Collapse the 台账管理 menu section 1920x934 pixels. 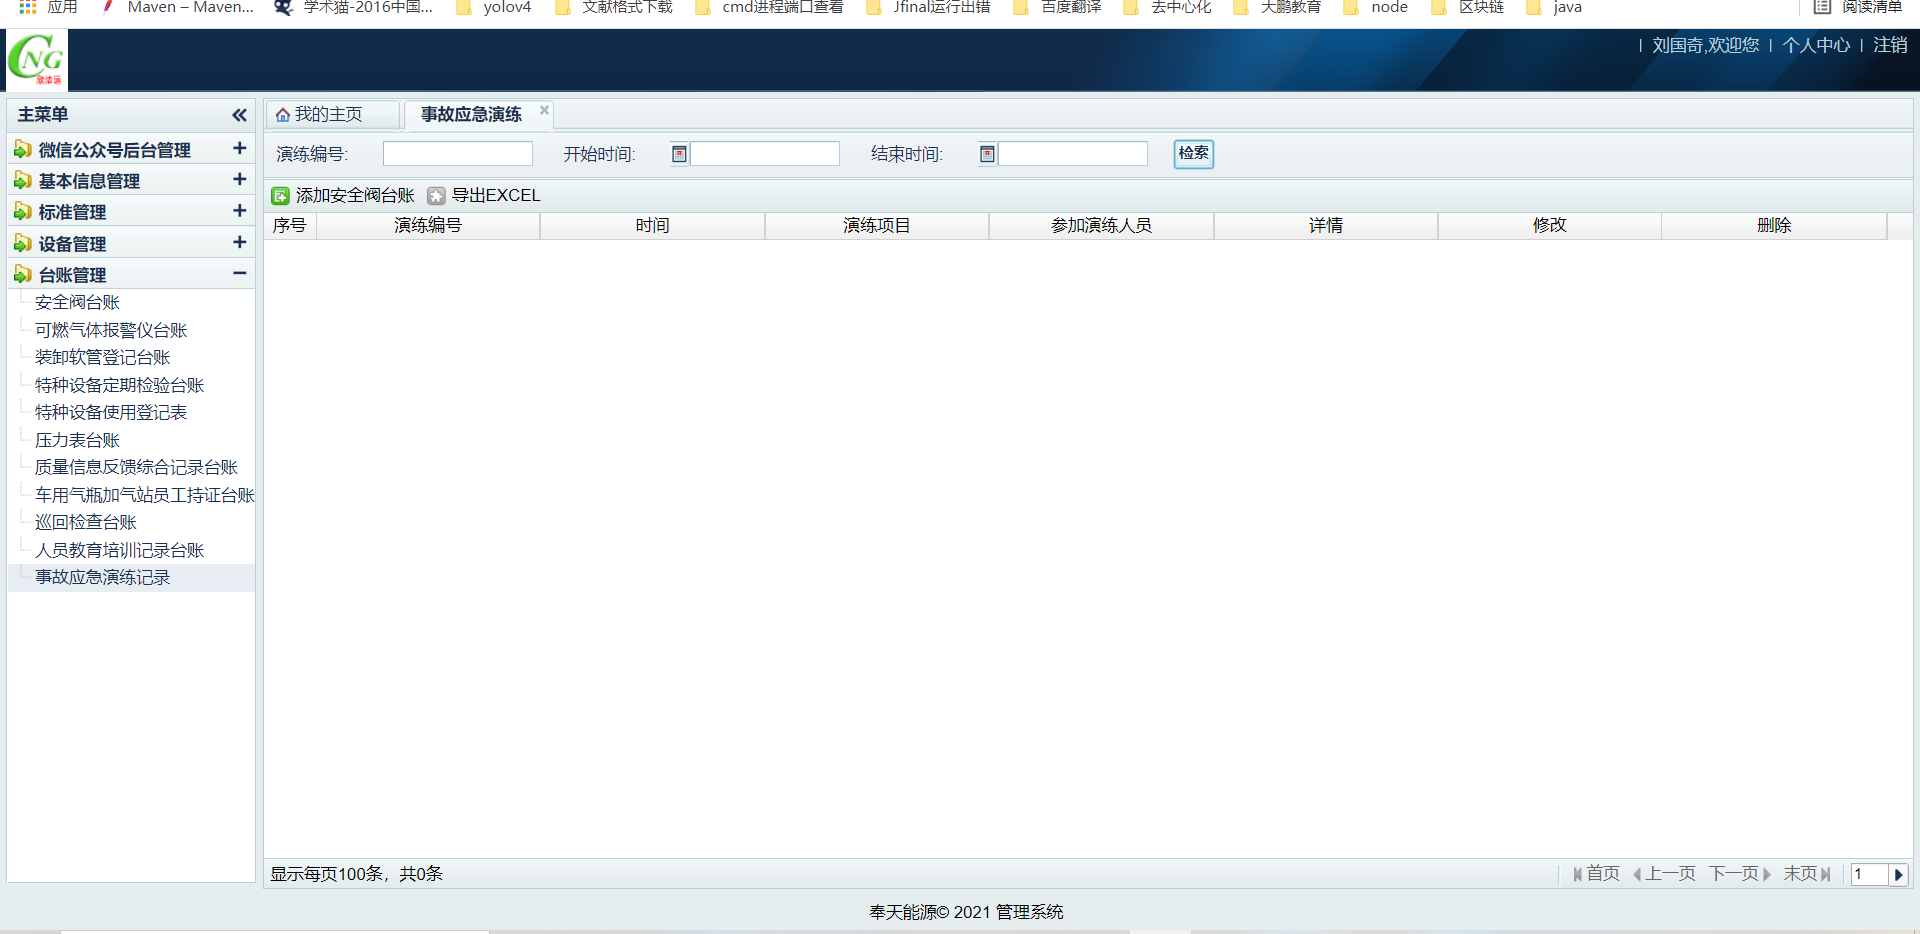coord(239,274)
